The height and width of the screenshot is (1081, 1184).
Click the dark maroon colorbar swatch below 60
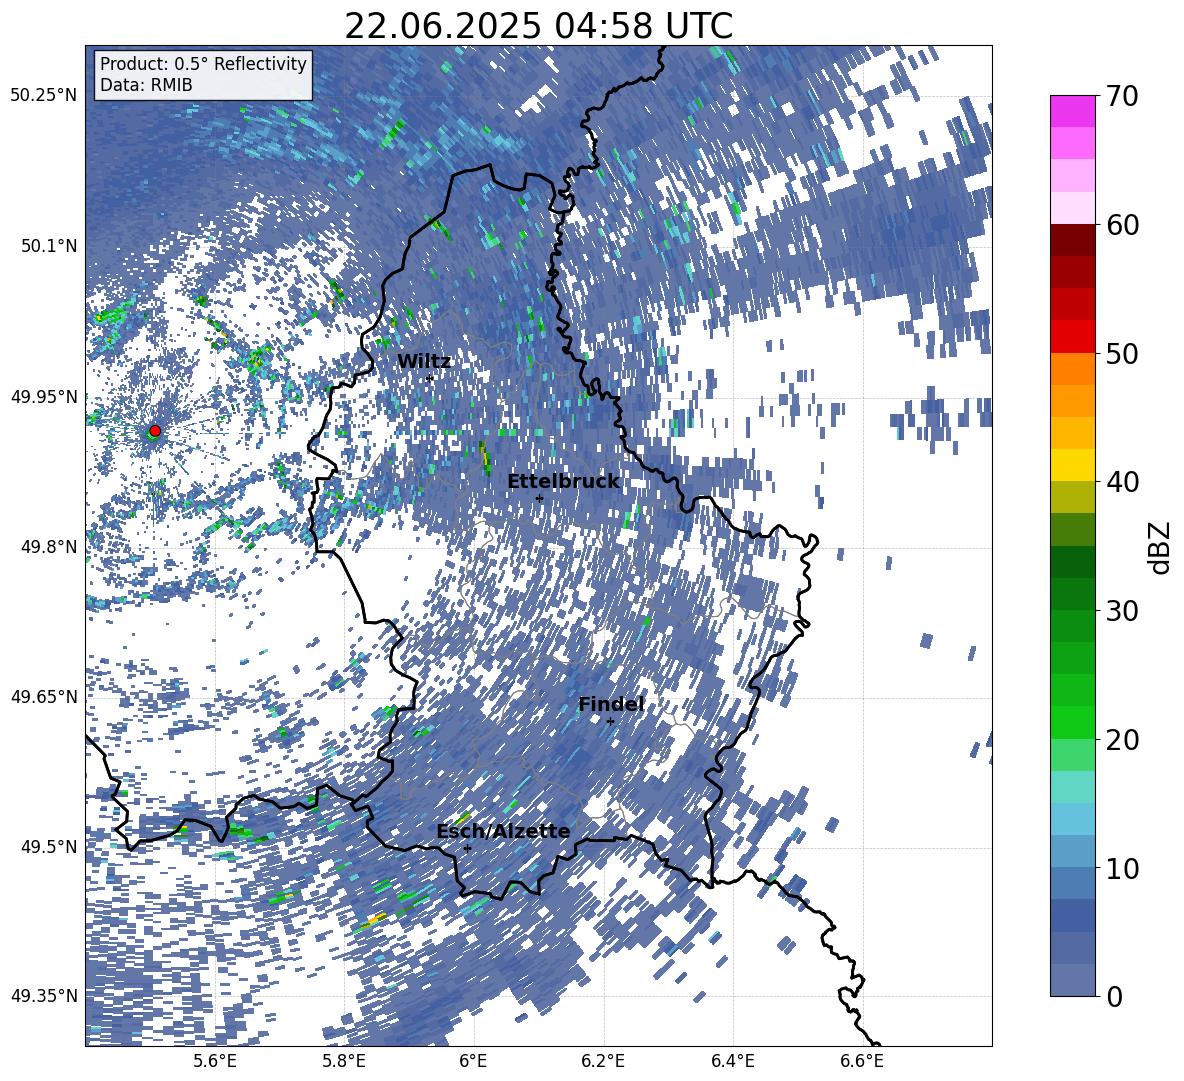point(1072,240)
